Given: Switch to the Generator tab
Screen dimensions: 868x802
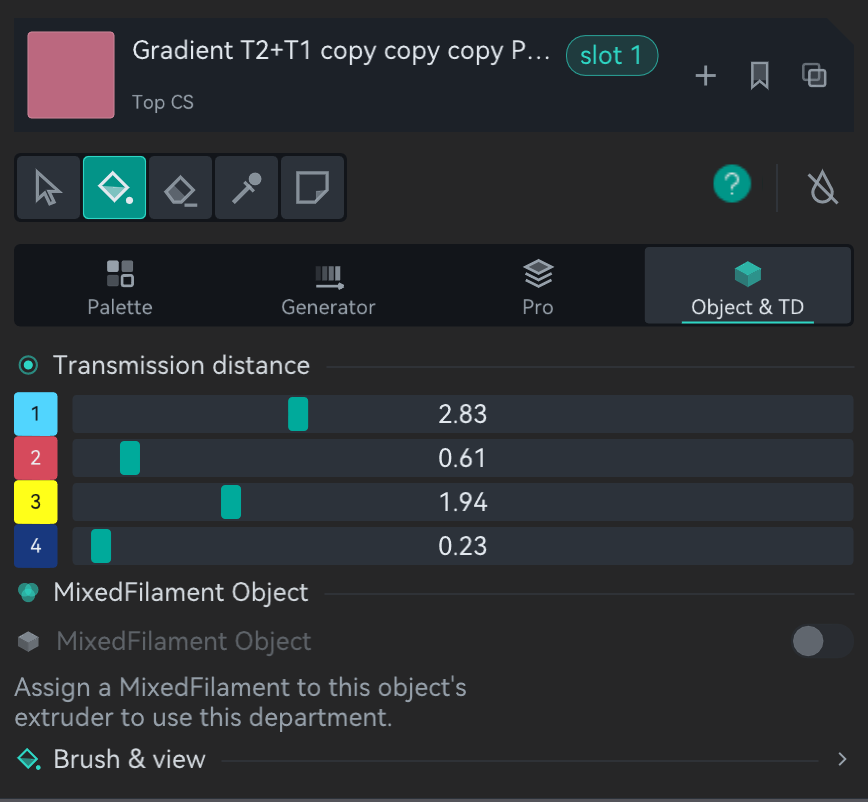Looking at the screenshot, I should point(328,288).
